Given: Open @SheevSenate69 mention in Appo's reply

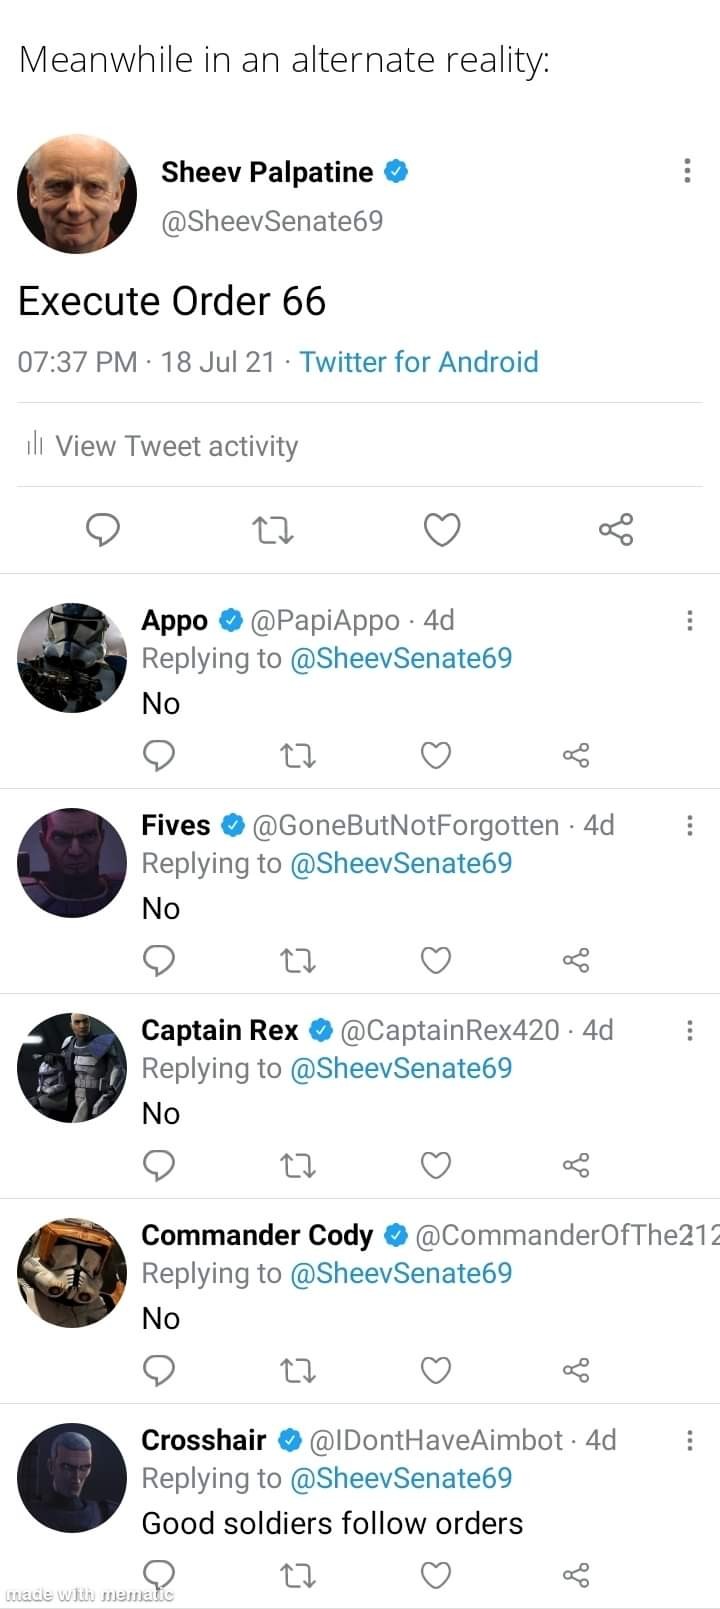Looking at the screenshot, I should point(401,659).
